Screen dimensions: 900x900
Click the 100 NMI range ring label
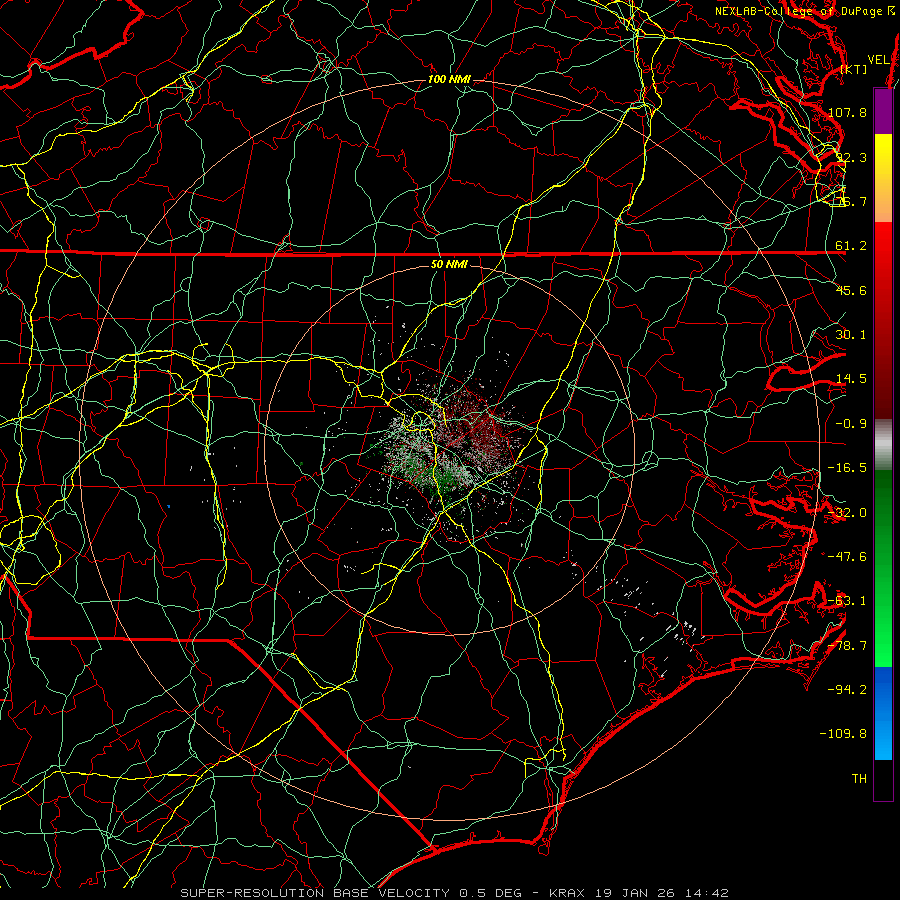449,79
